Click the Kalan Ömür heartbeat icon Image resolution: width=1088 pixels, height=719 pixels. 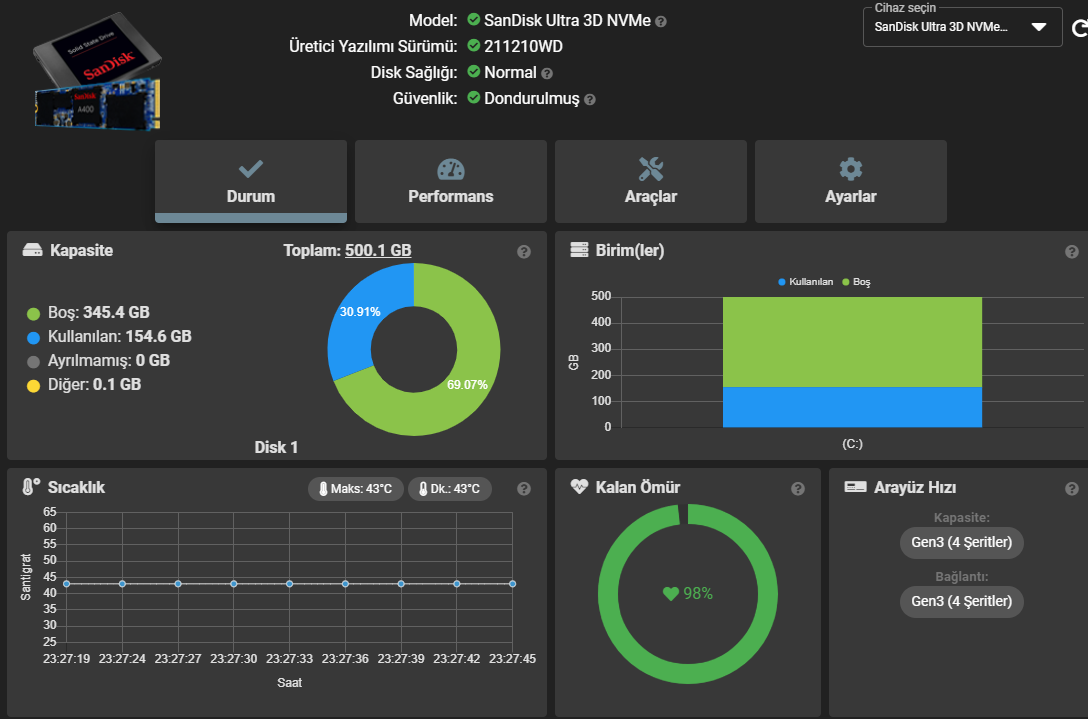pyautogui.click(x=579, y=487)
